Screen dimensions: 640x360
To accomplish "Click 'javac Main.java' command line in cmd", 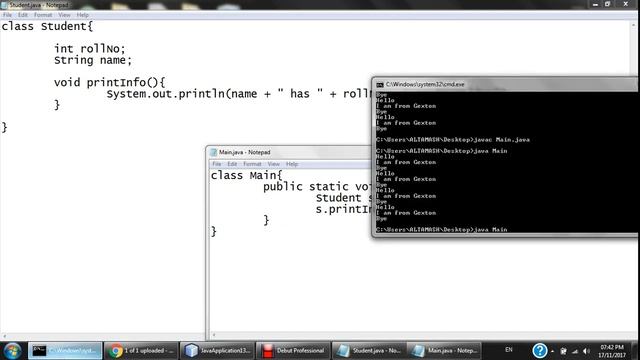I will [453, 140].
